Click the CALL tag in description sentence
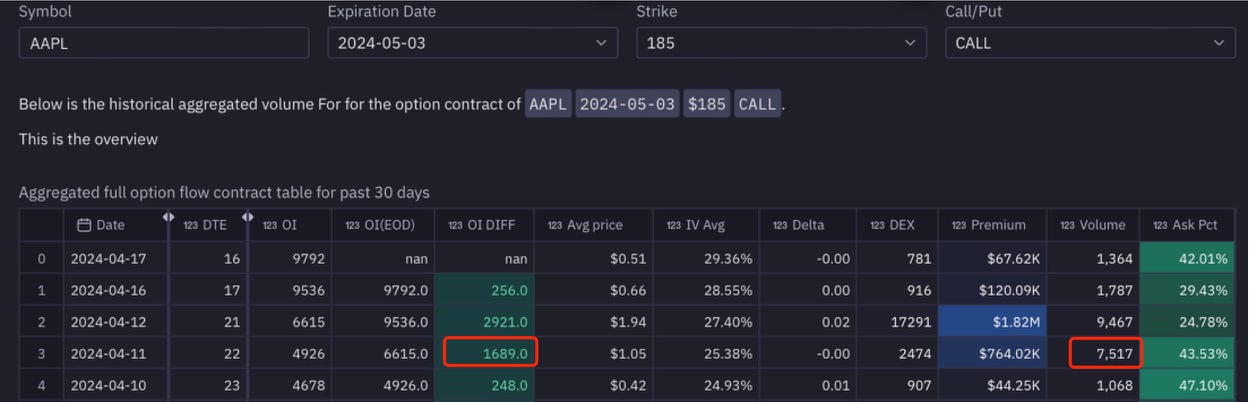1249x402 pixels. tap(757, 104)
